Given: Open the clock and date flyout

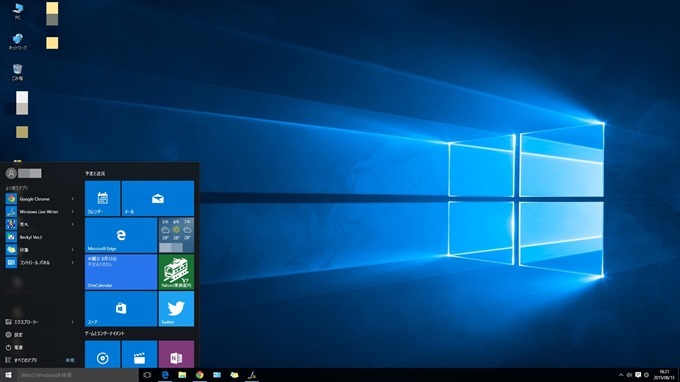Looking at the screenshot, I should click(x=664, y=375).
